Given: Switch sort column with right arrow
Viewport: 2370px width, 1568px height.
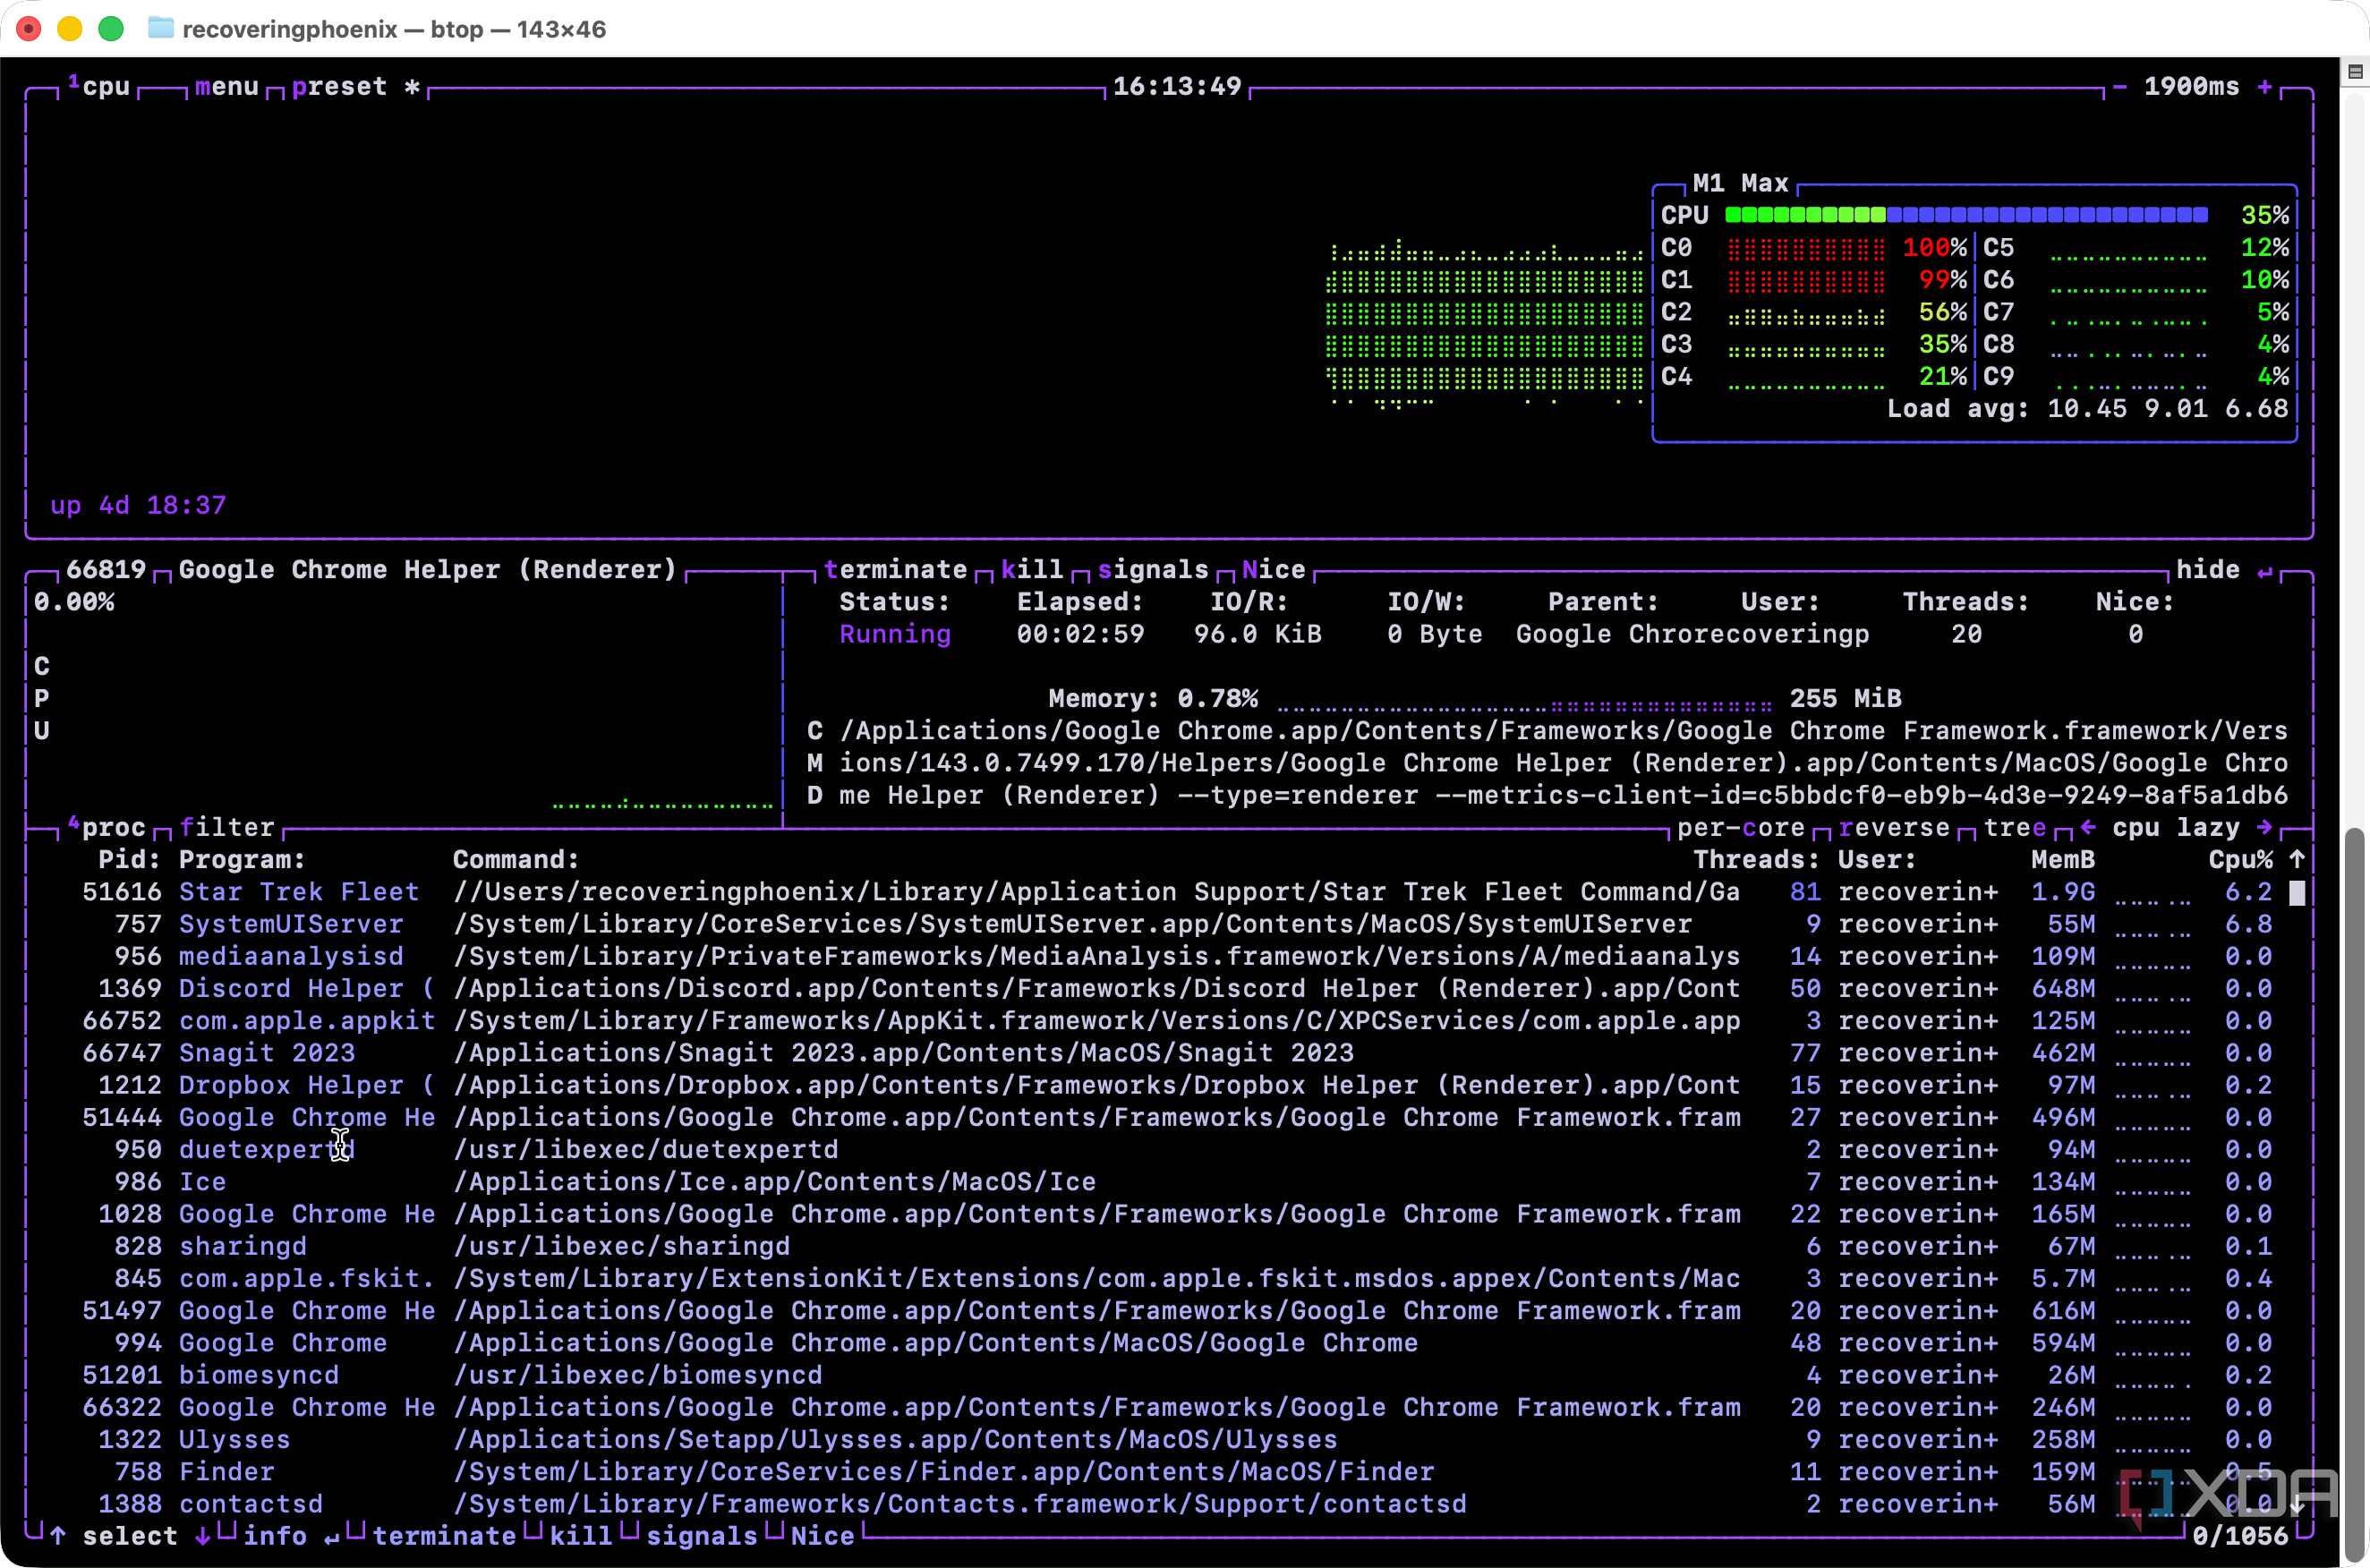Looking at the screenshot, I should pyautogui.click(x=2265, y=828).
